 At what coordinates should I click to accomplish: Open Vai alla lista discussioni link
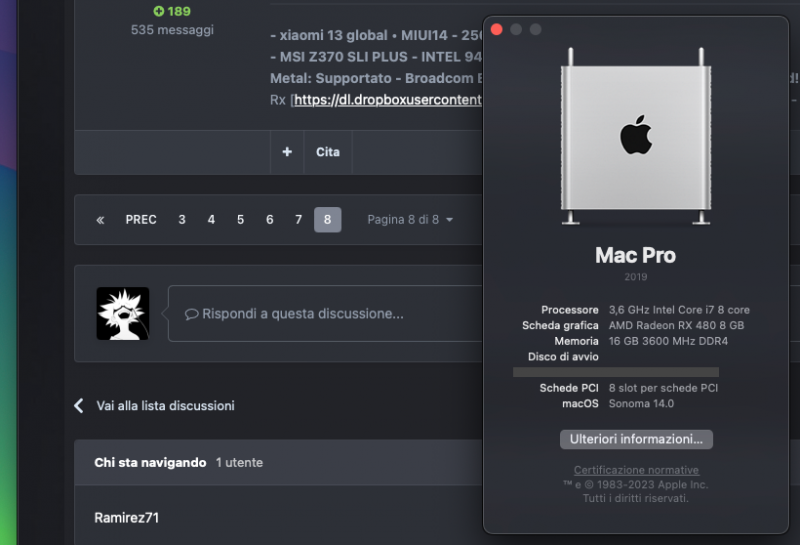coord(165,406)
